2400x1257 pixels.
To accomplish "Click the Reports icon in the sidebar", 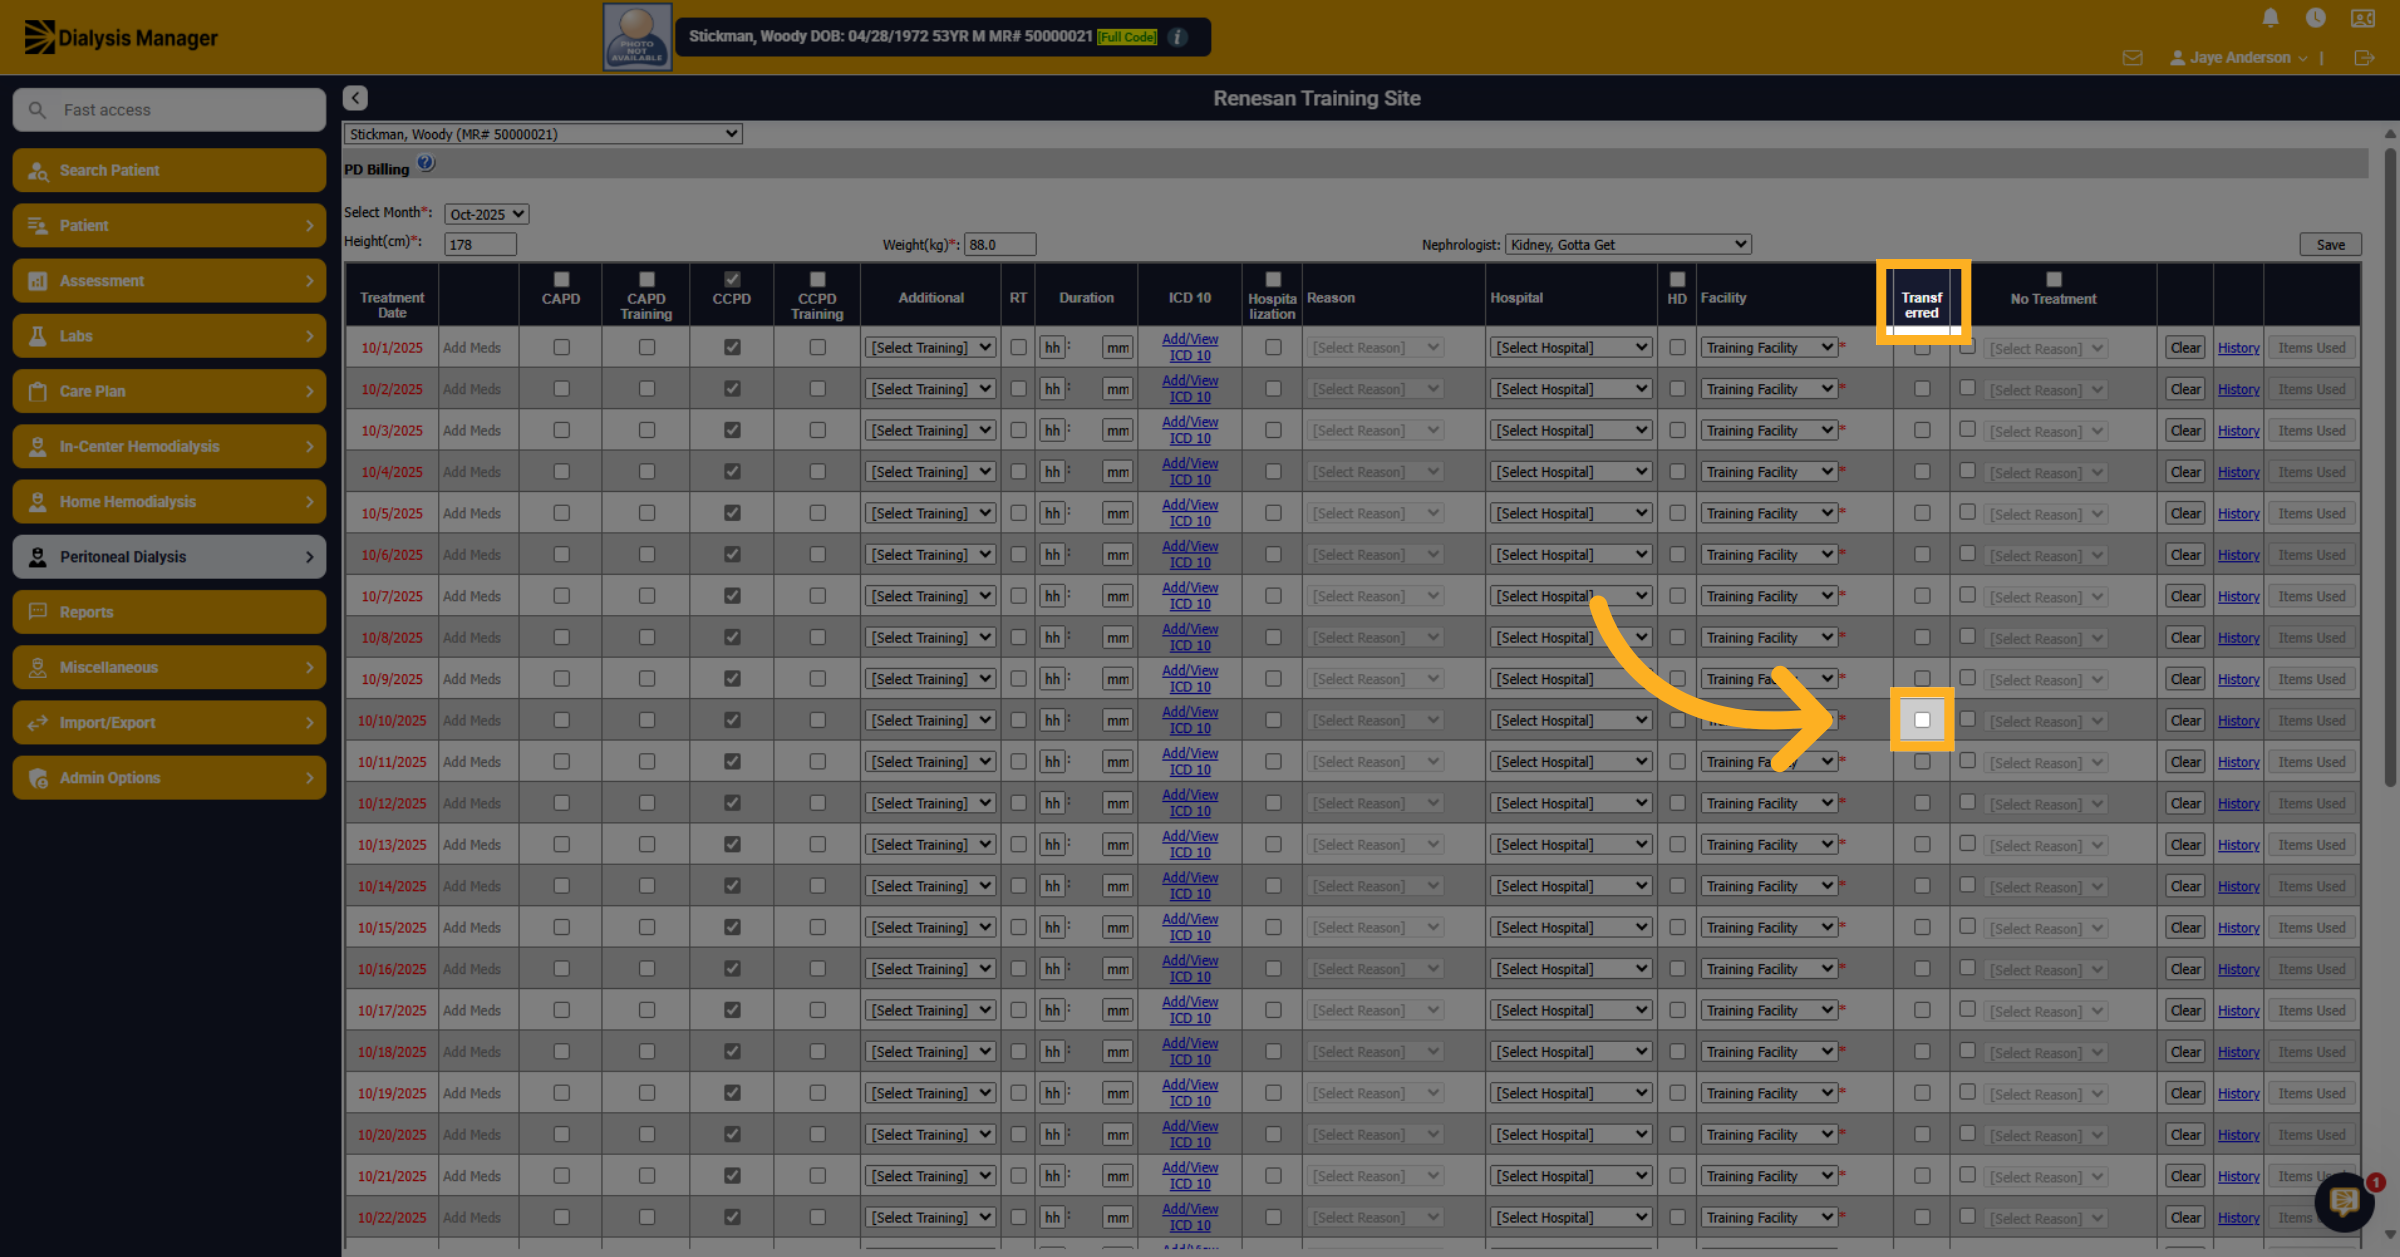I will click(x=38, y=612).
